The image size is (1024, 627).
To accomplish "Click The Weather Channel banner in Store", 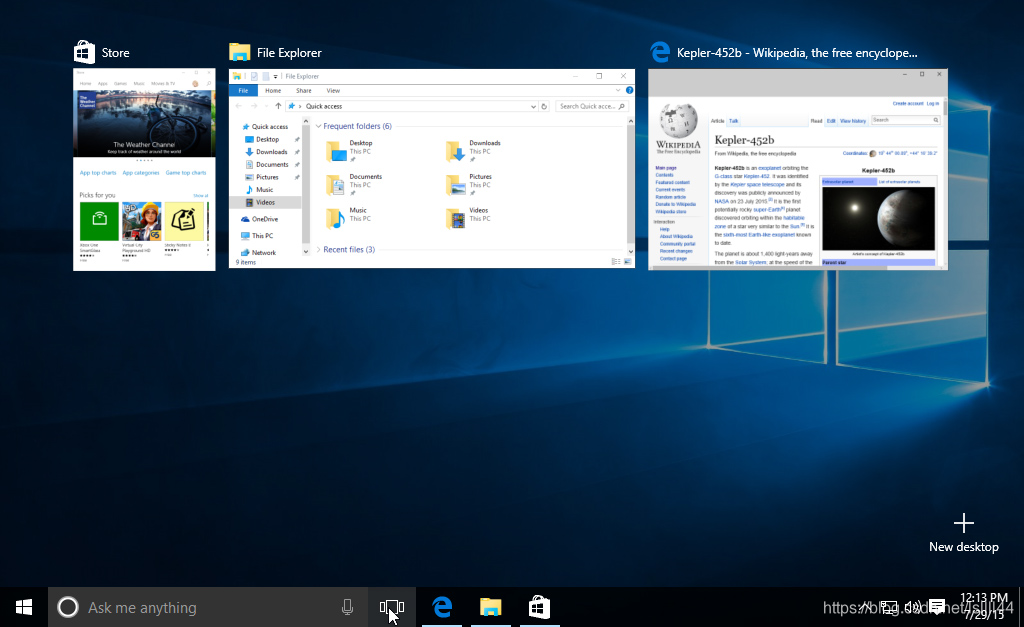I will tap(144, 123).
